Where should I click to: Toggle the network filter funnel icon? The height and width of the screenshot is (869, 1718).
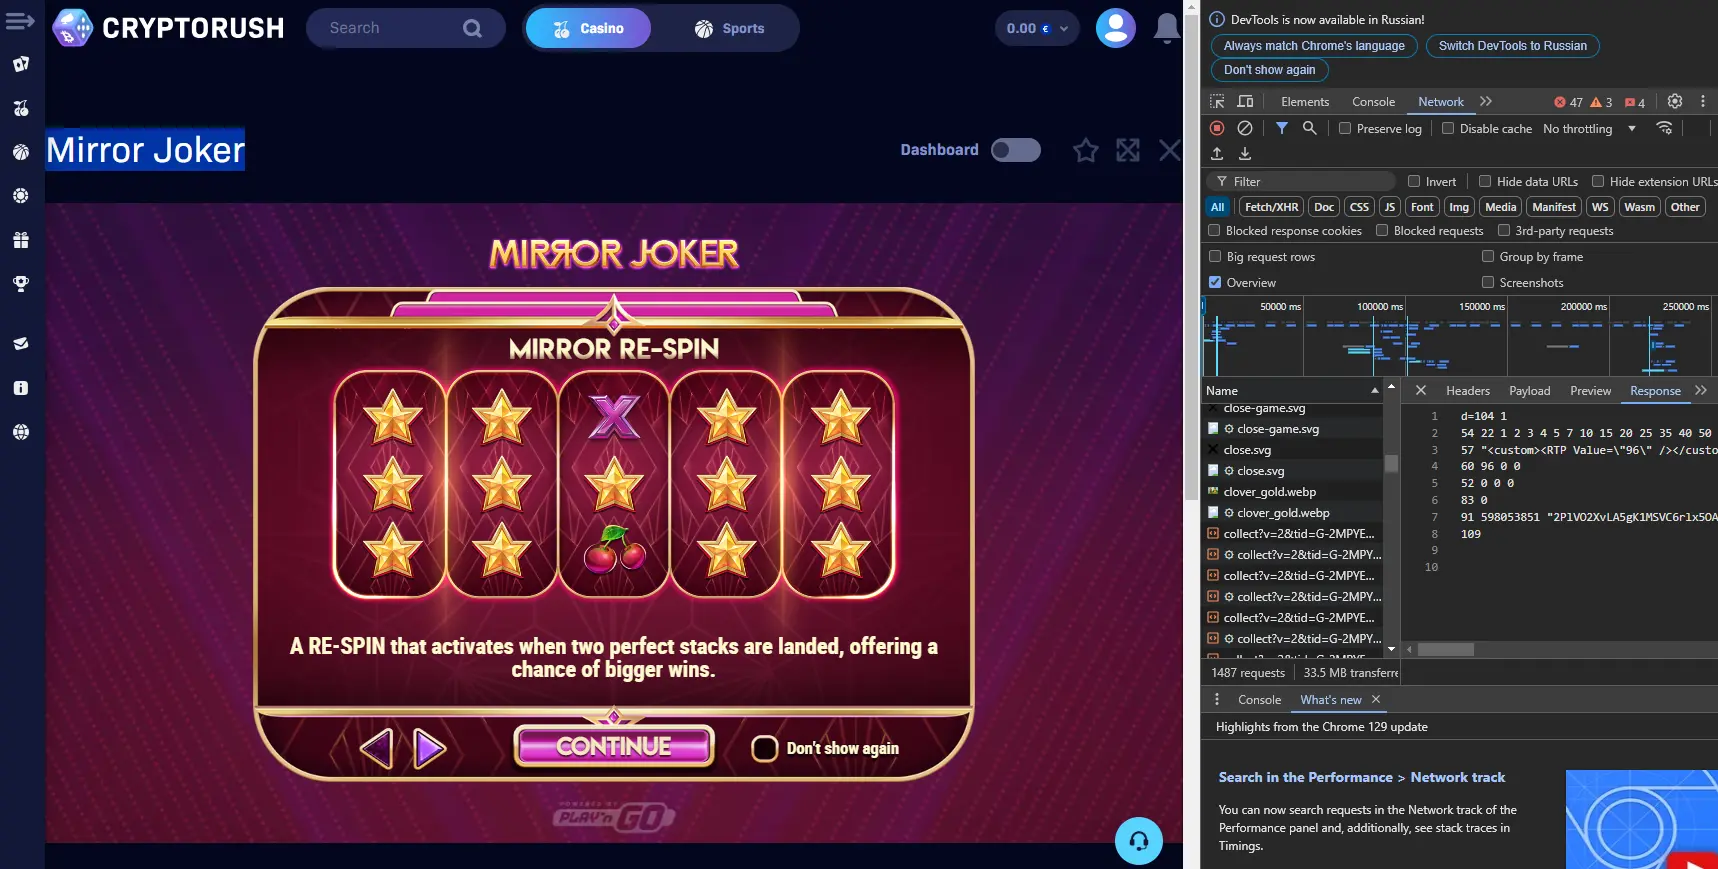pyautogui.click(x=1281, y=128)
